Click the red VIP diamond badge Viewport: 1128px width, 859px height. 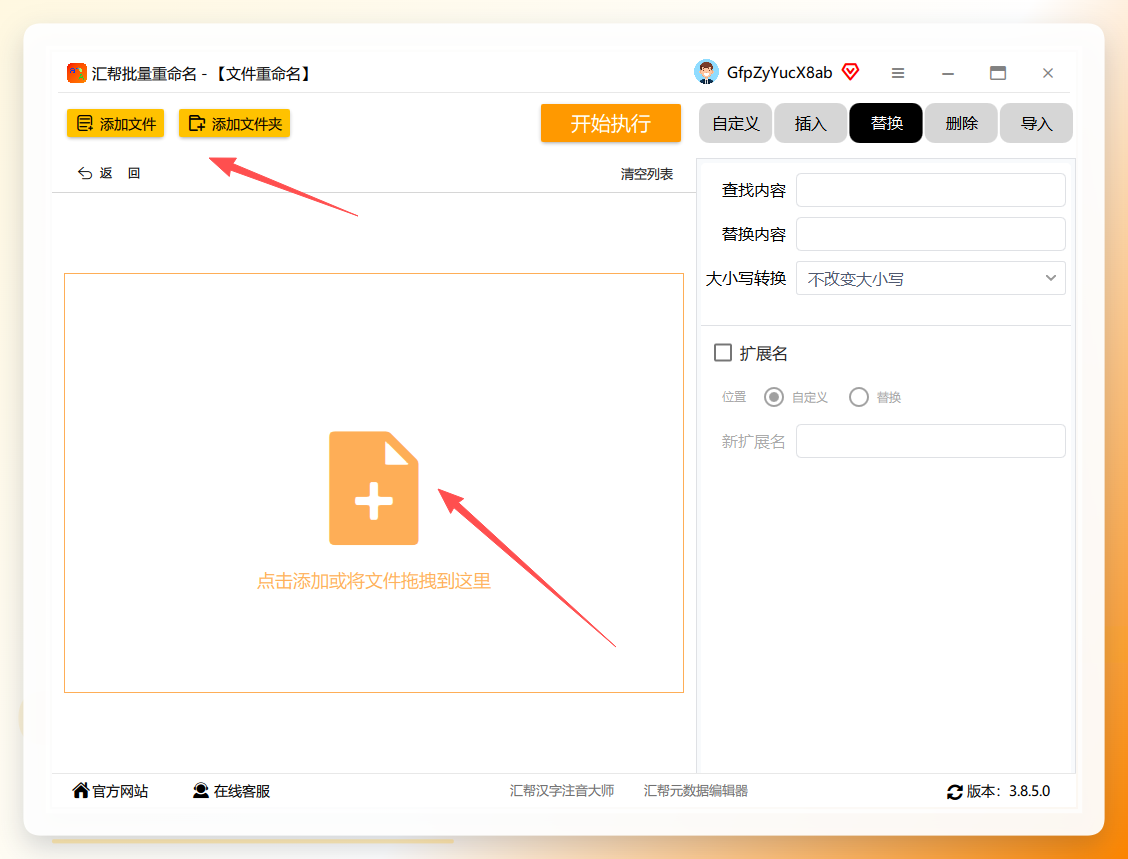[x=850, y=72]
